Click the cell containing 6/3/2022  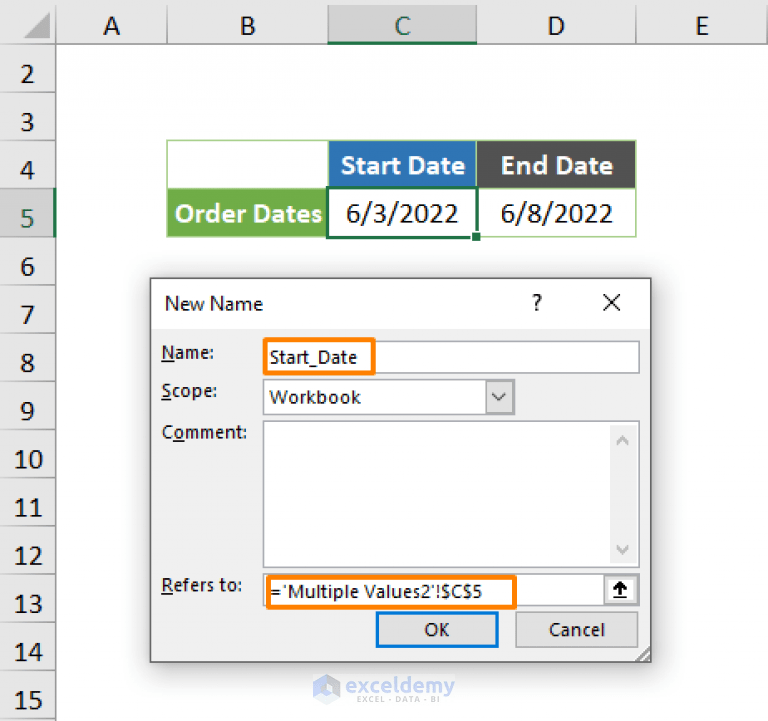coord(402,213)
